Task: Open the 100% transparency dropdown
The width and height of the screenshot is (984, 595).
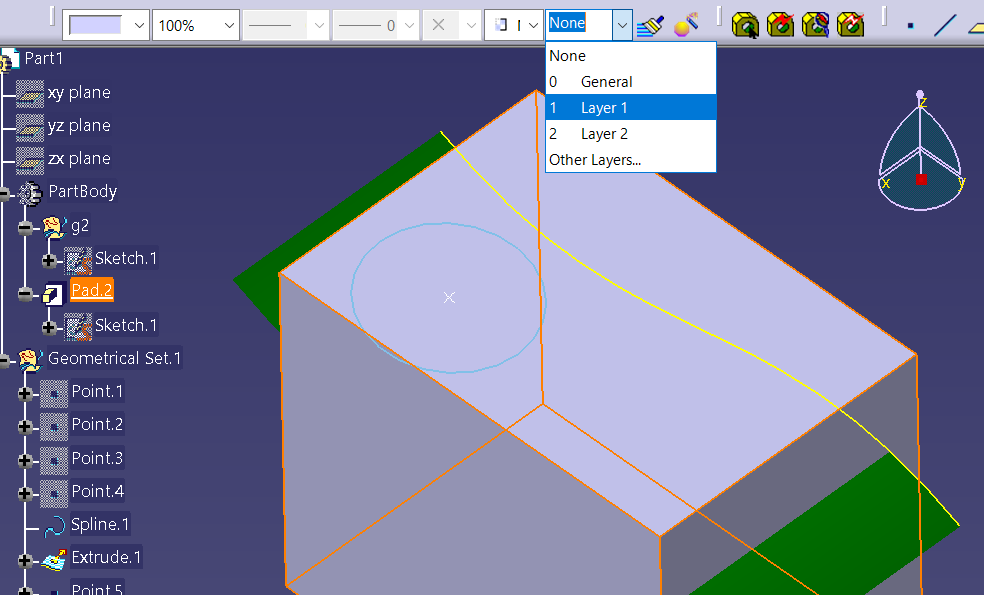Action: (229, 25)
